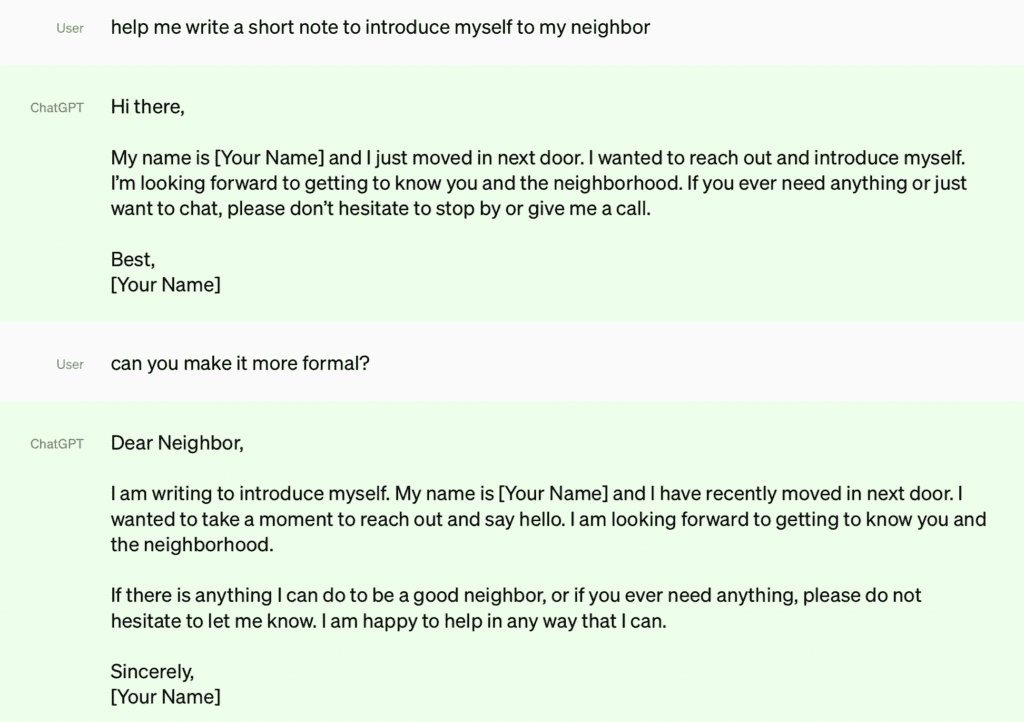The image size is (1024, 722).
Task: Click the "I am writing to introduce myself" sentence
Action: pyautogui.click(x=250, y=494)
